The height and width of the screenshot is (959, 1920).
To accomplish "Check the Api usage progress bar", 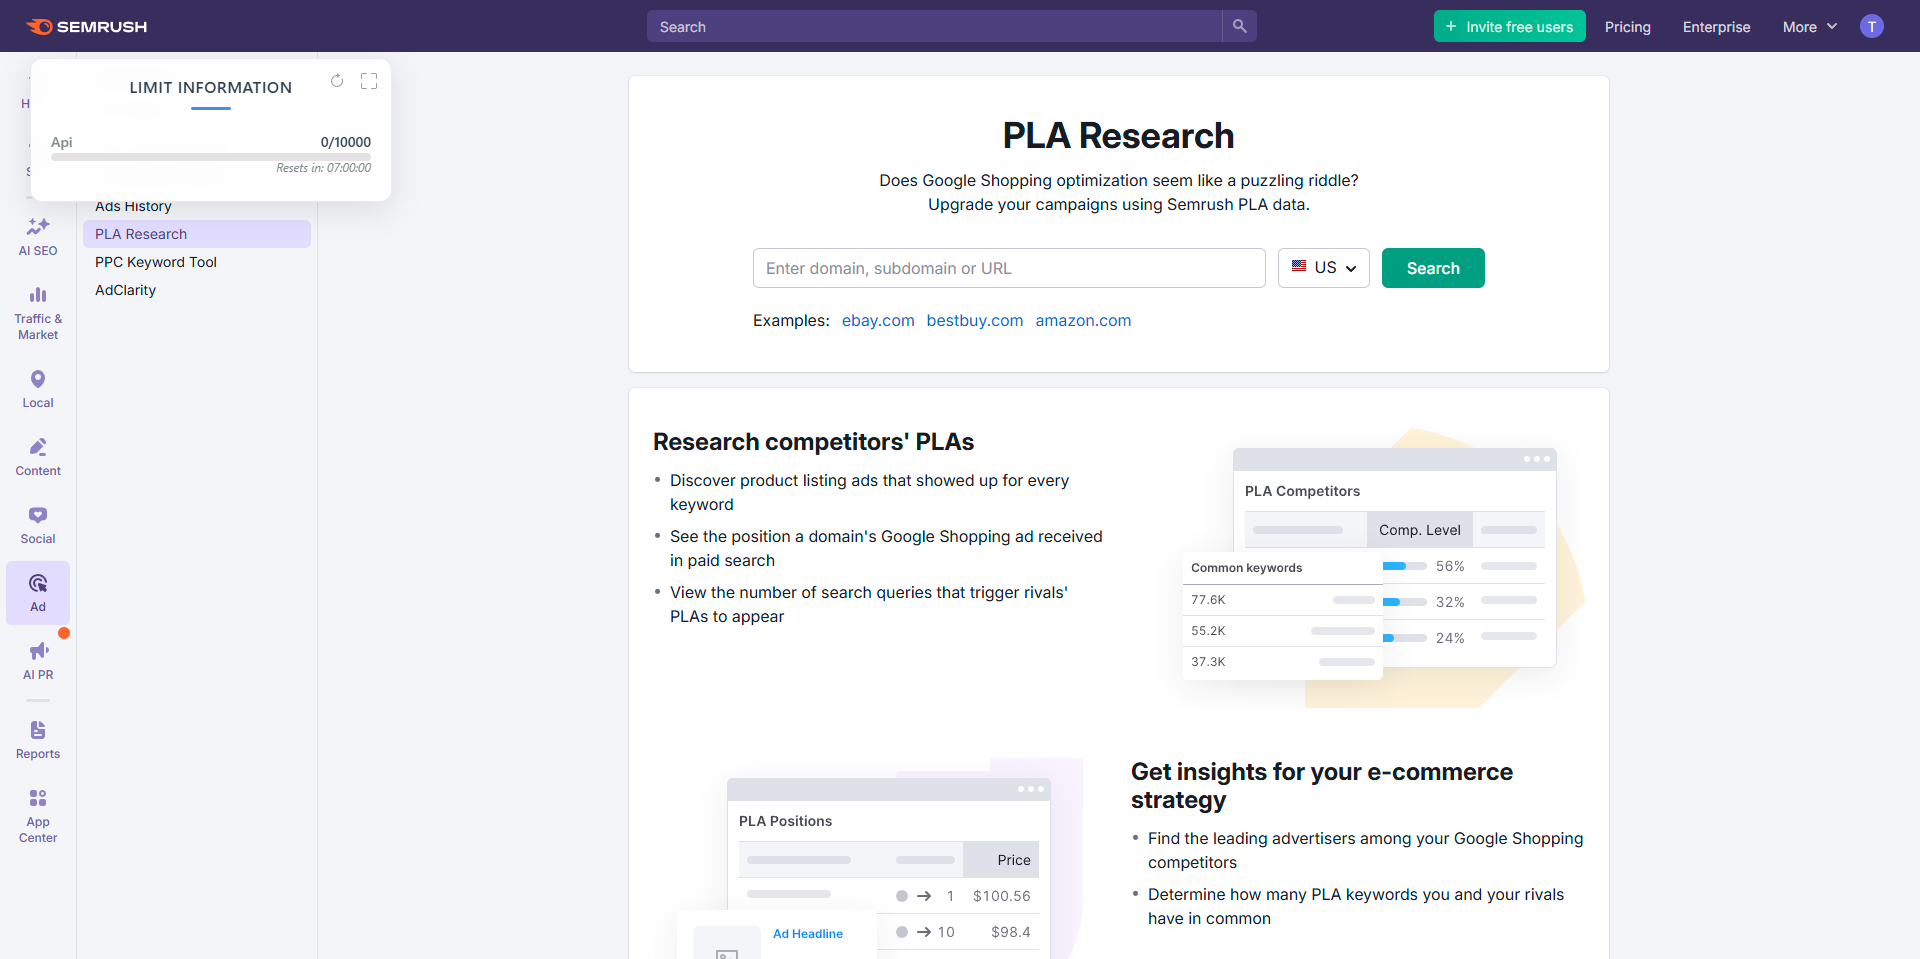I will tap(210, 157).
